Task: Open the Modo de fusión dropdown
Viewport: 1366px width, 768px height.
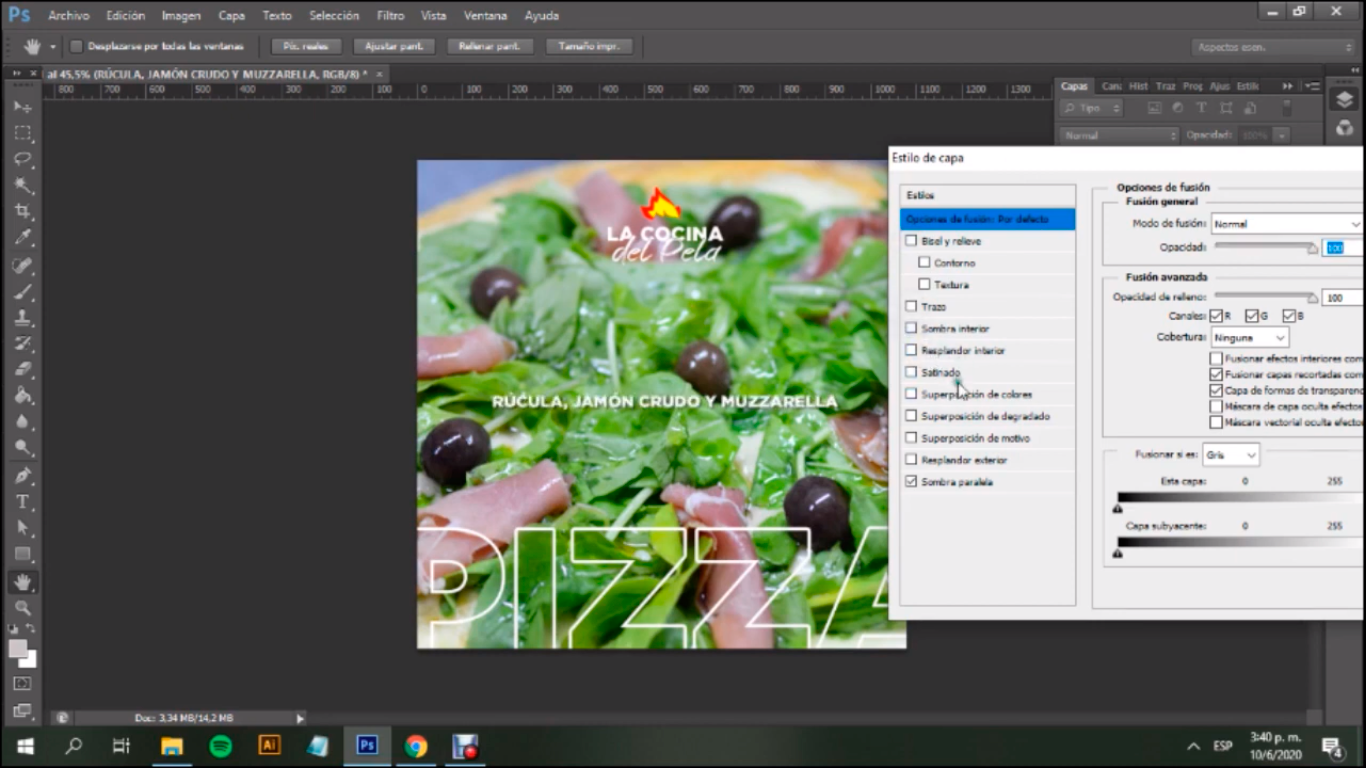Action: click(1286, 224)
